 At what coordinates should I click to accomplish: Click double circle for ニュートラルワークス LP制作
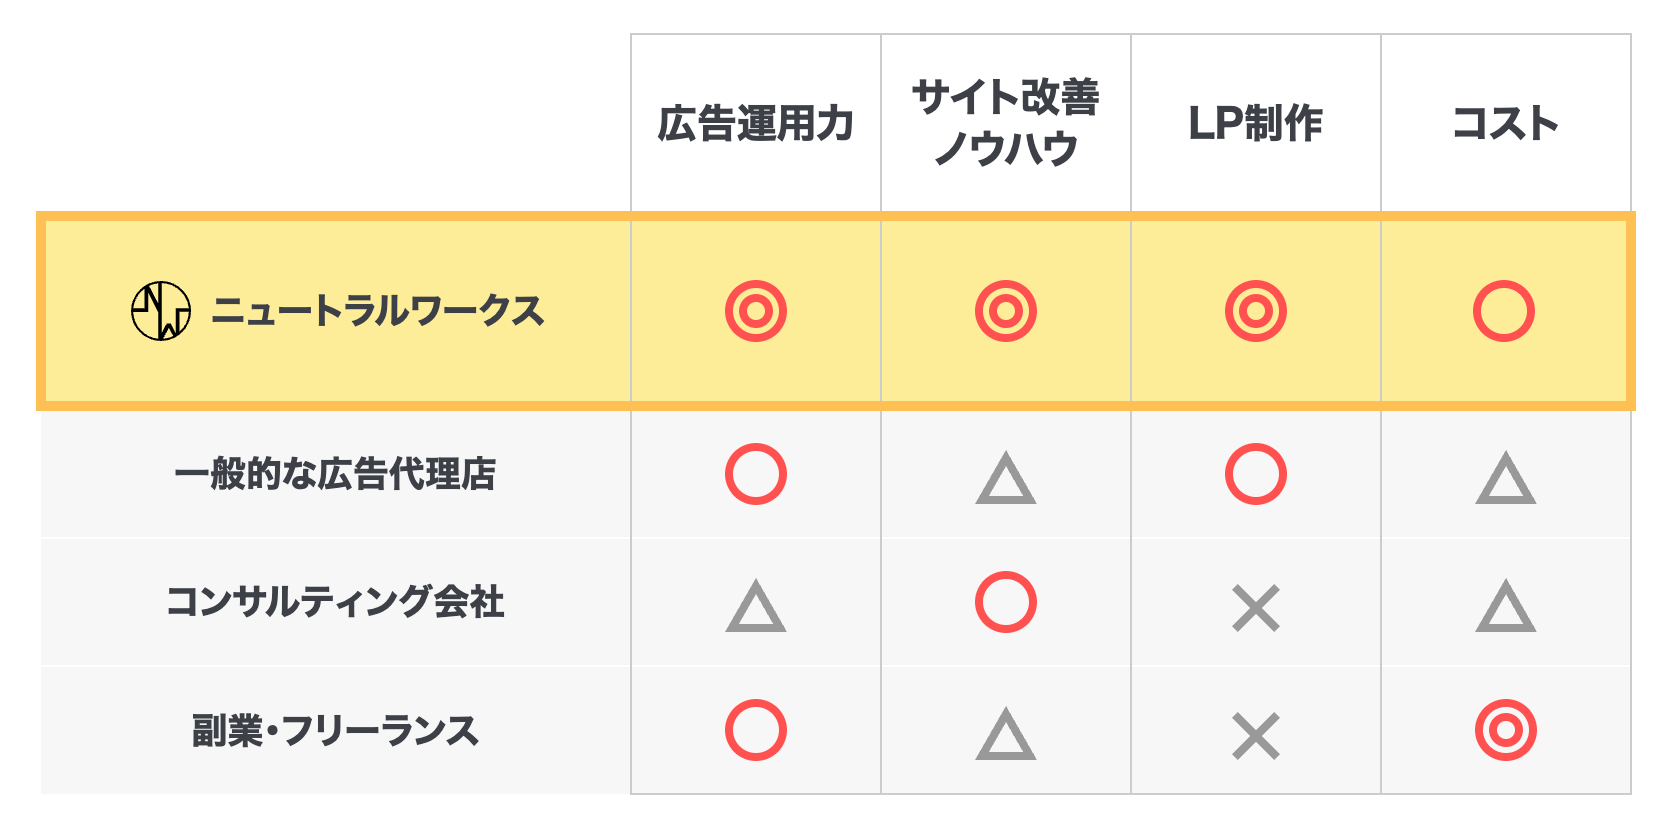point(1256,311)
